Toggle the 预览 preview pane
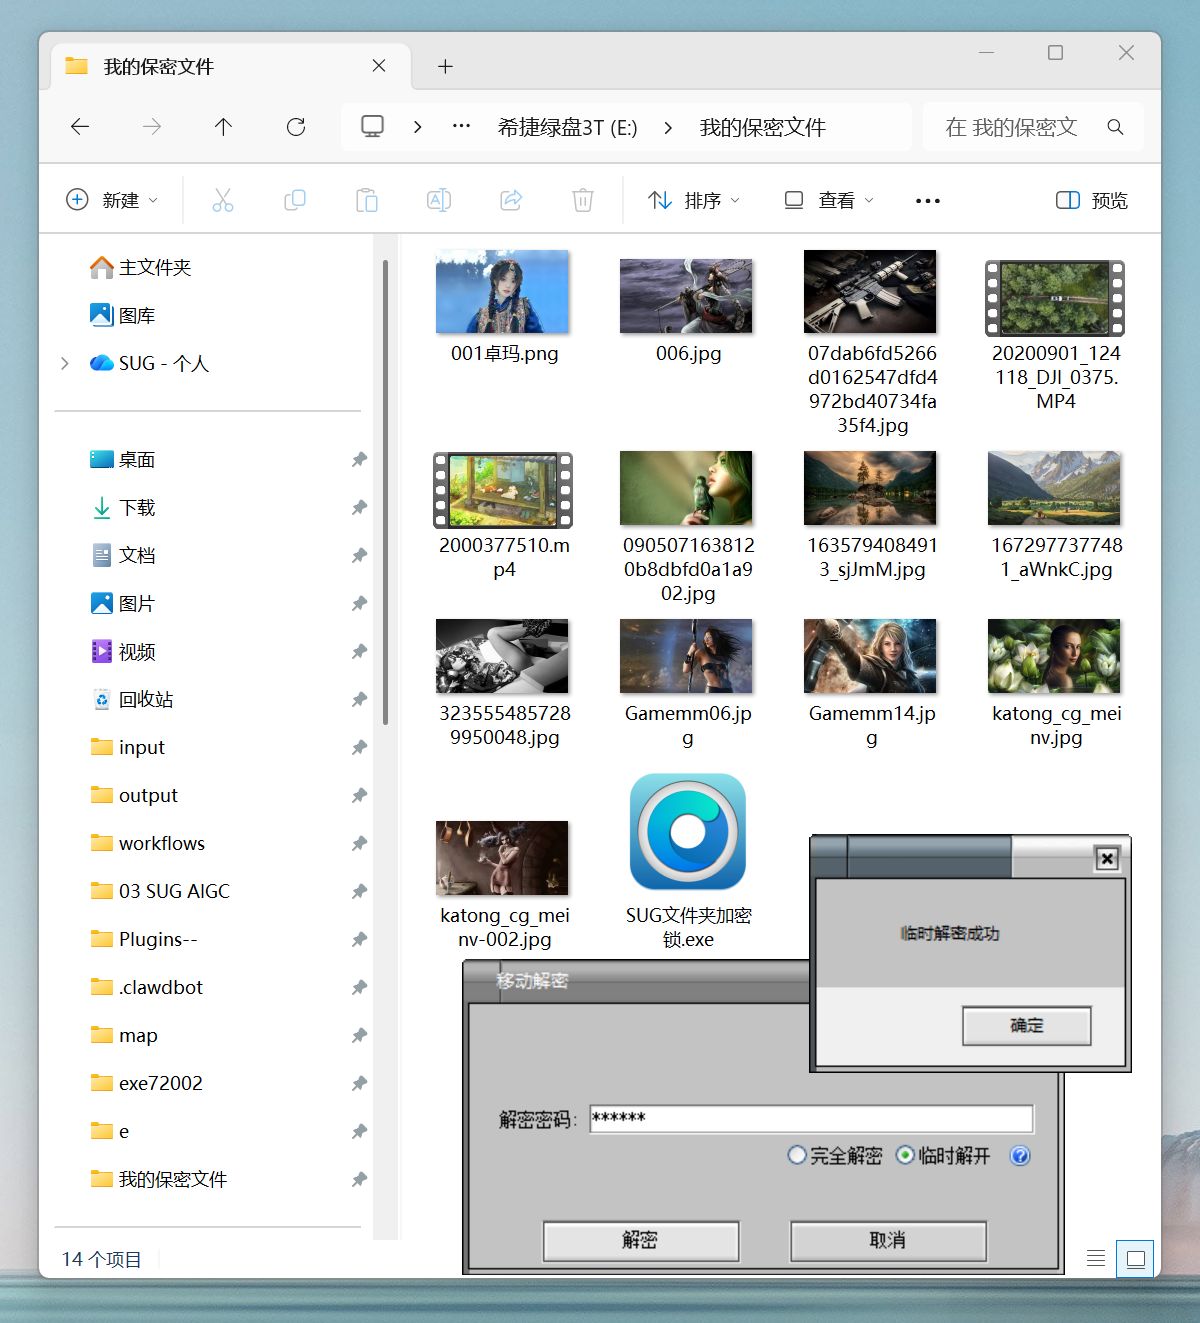The width and height of the screenshot is (1200, 1323). point(1092,200)
